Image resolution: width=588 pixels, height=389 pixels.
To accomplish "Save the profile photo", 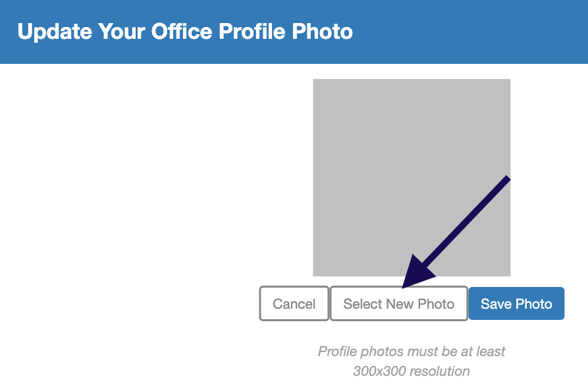I will tap(516, 303).
